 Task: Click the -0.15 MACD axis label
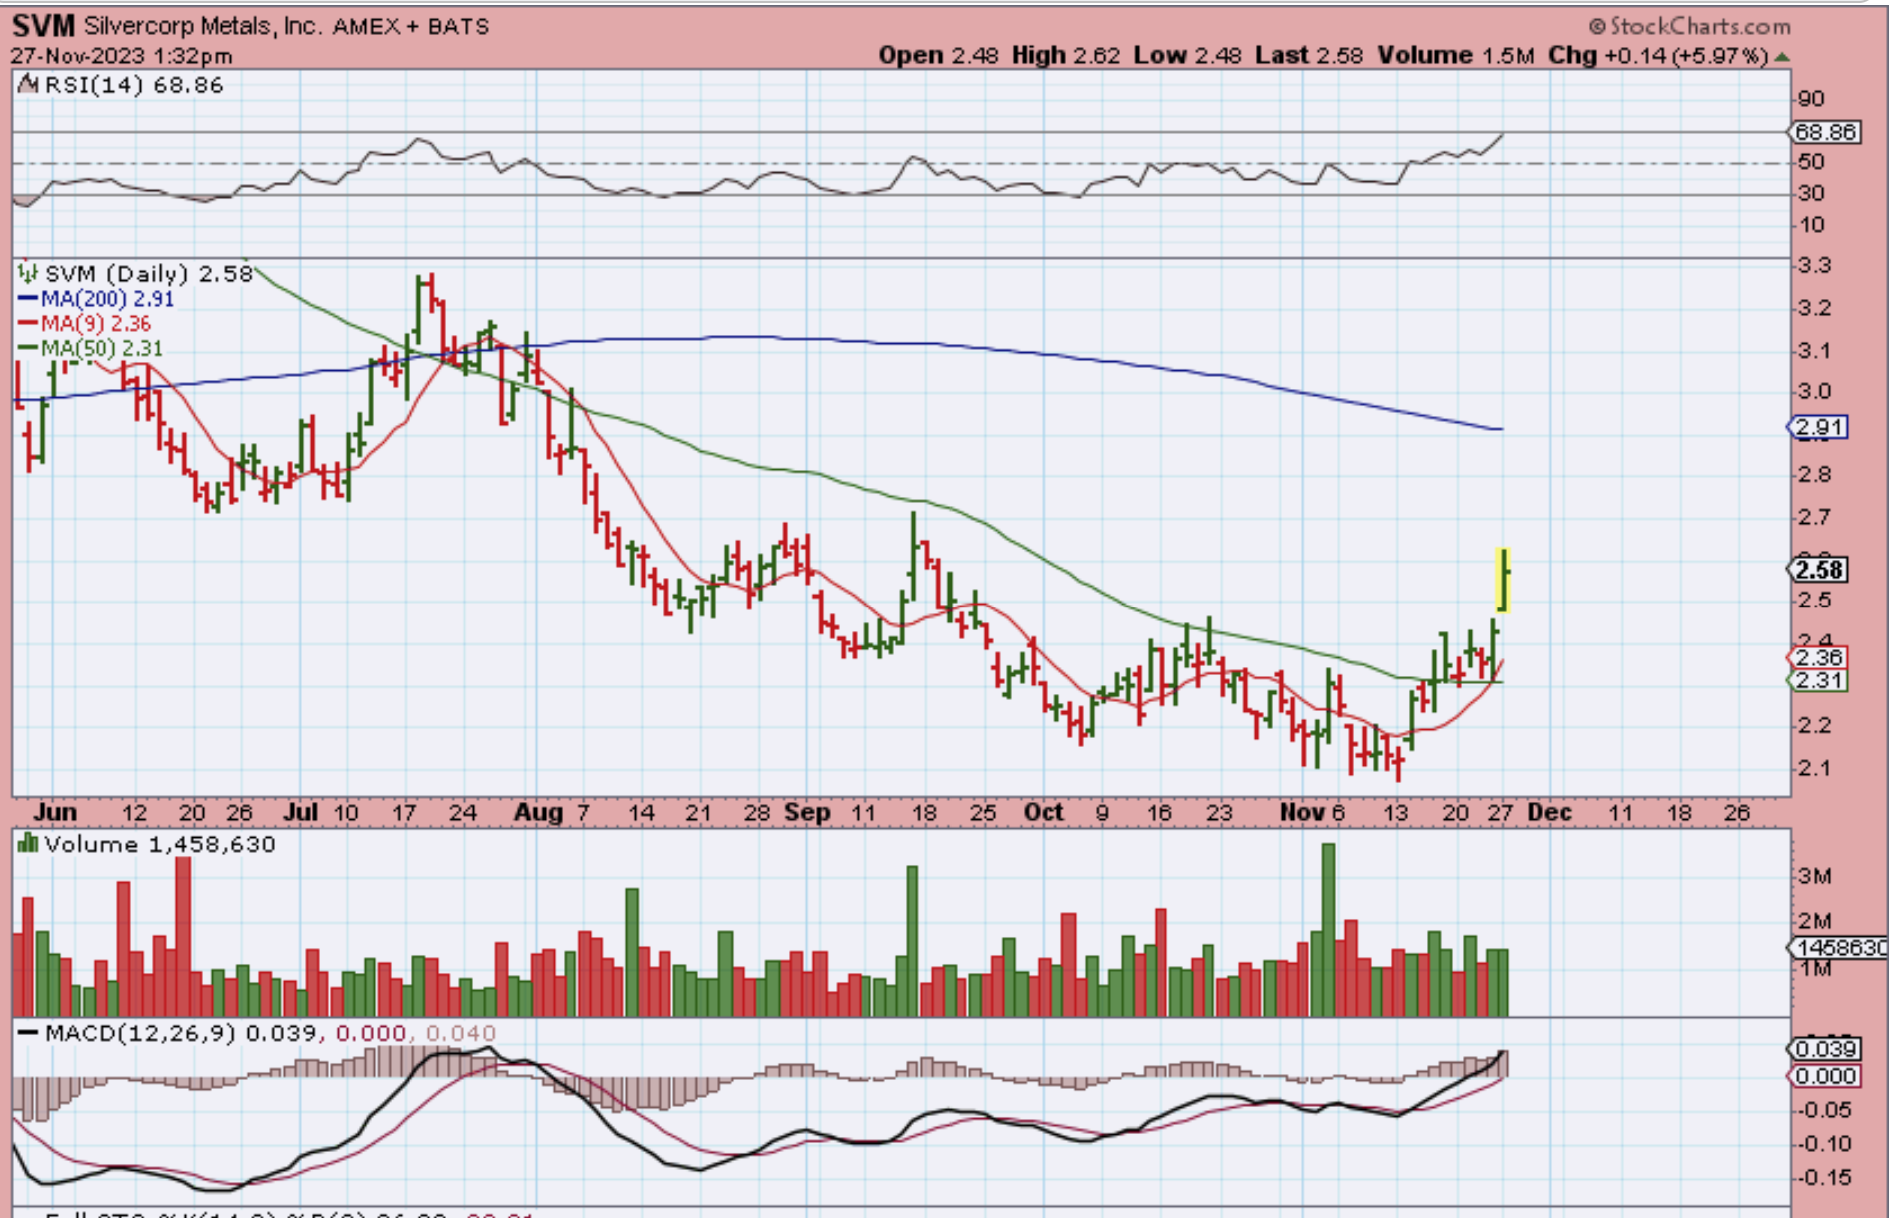pos(1825,1178)
